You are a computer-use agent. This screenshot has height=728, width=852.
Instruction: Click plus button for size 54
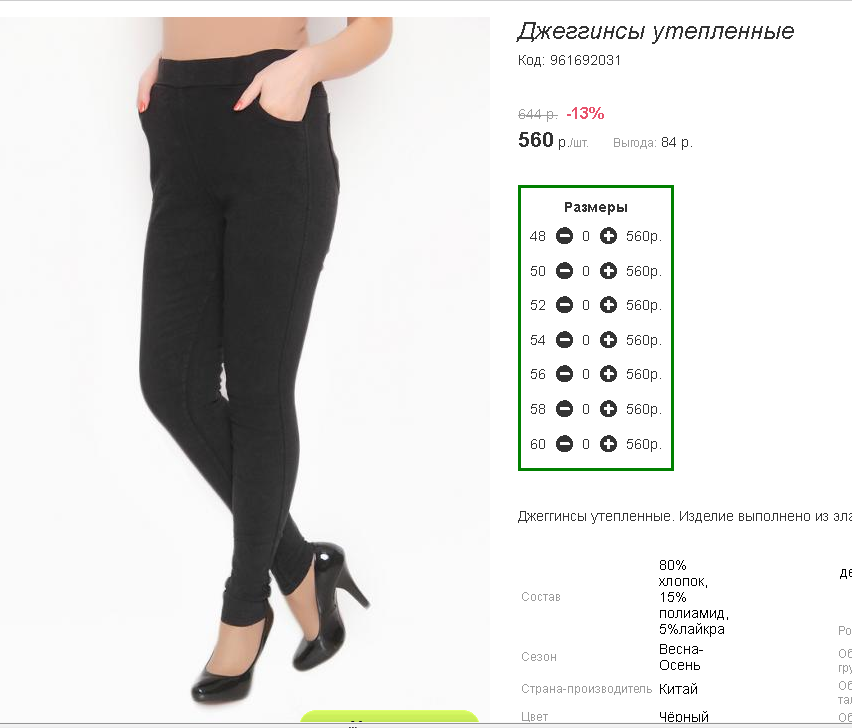(608, 340)
